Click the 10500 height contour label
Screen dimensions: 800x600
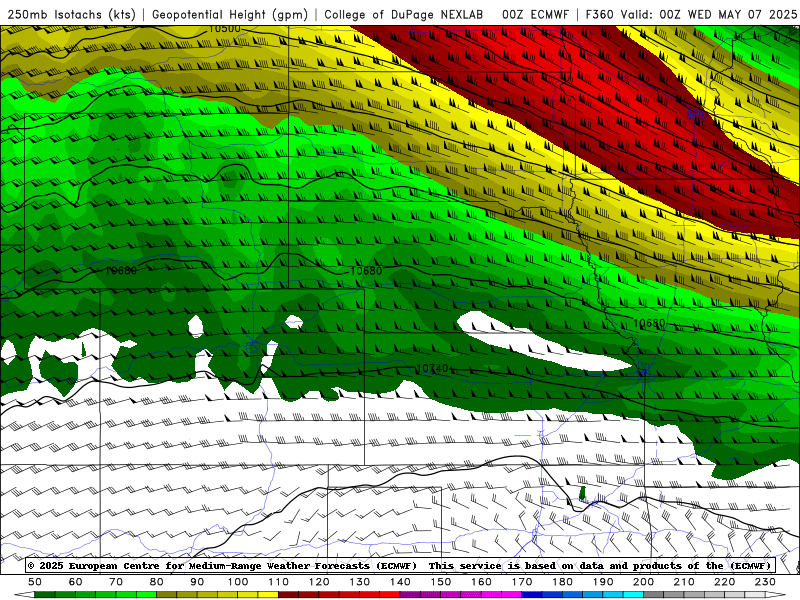coord(224,29)
